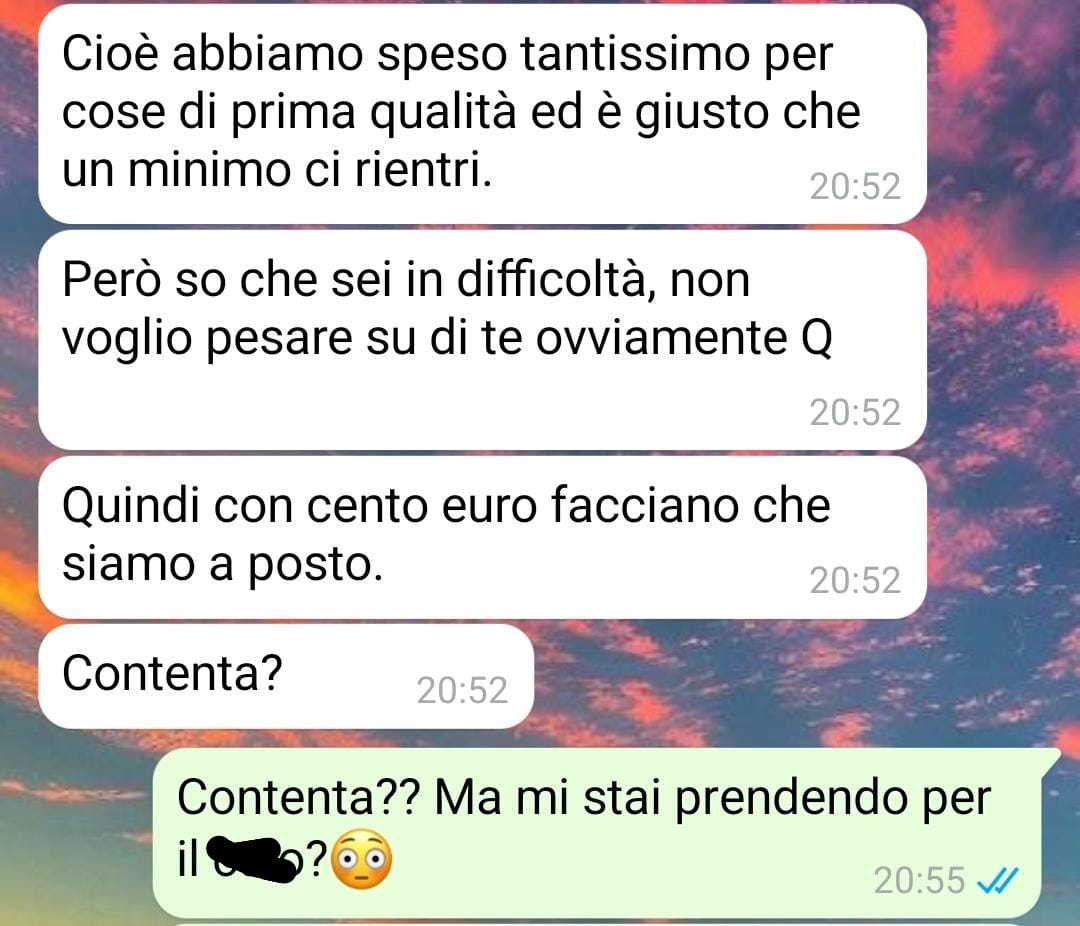Select the 'Cioè abbiamo speso tantissimo' message
Viewport: 1080px width, 926px height.
tap(482, 114)
